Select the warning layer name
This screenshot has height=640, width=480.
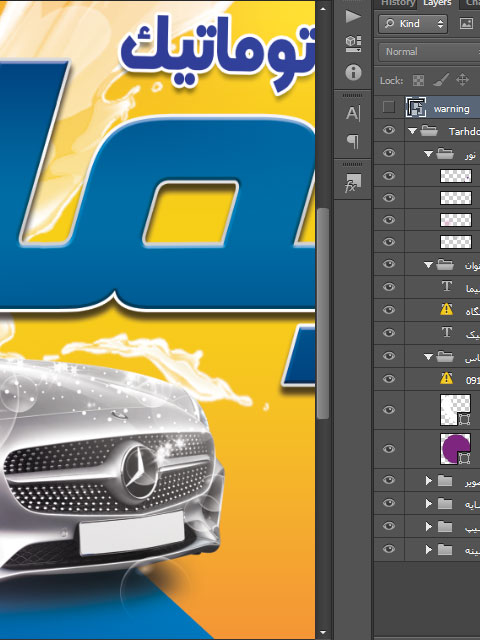click(x=451, y=109)
